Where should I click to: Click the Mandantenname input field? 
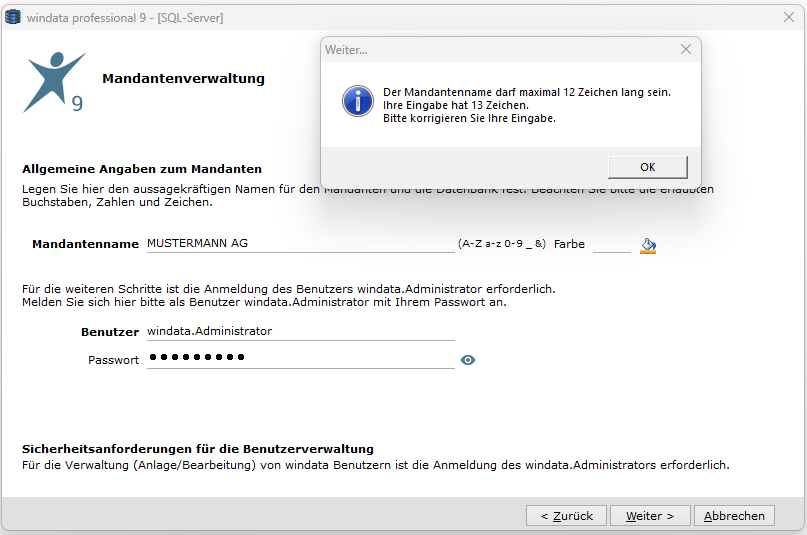(301, 244)
